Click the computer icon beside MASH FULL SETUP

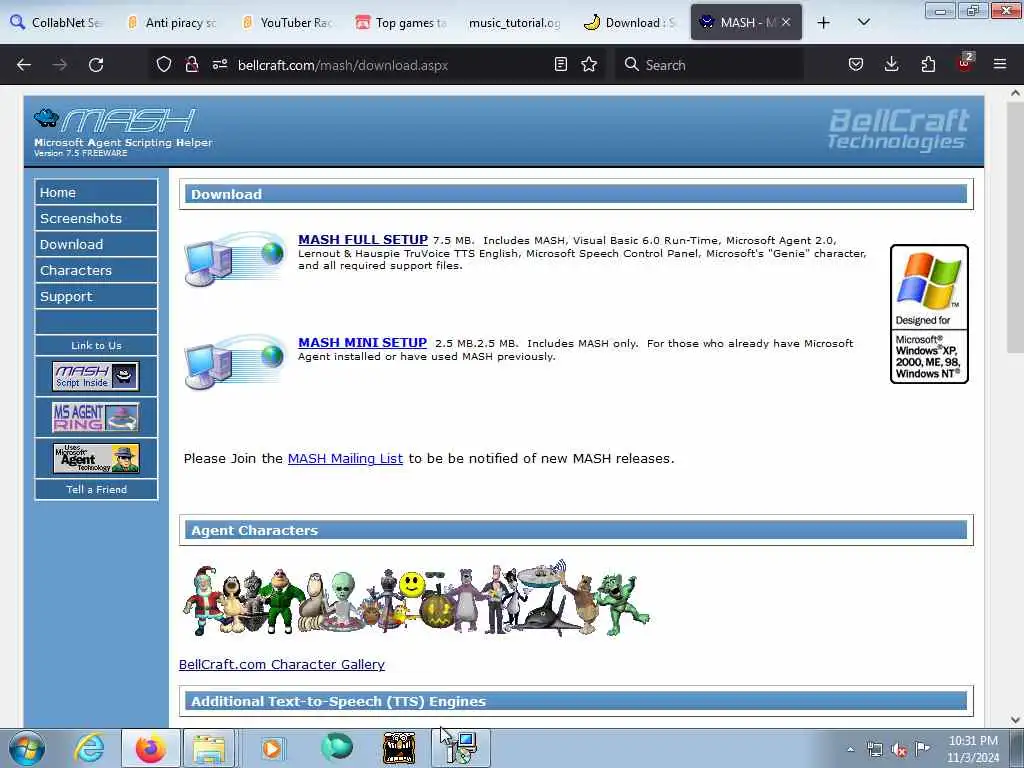tap(234, 259)
